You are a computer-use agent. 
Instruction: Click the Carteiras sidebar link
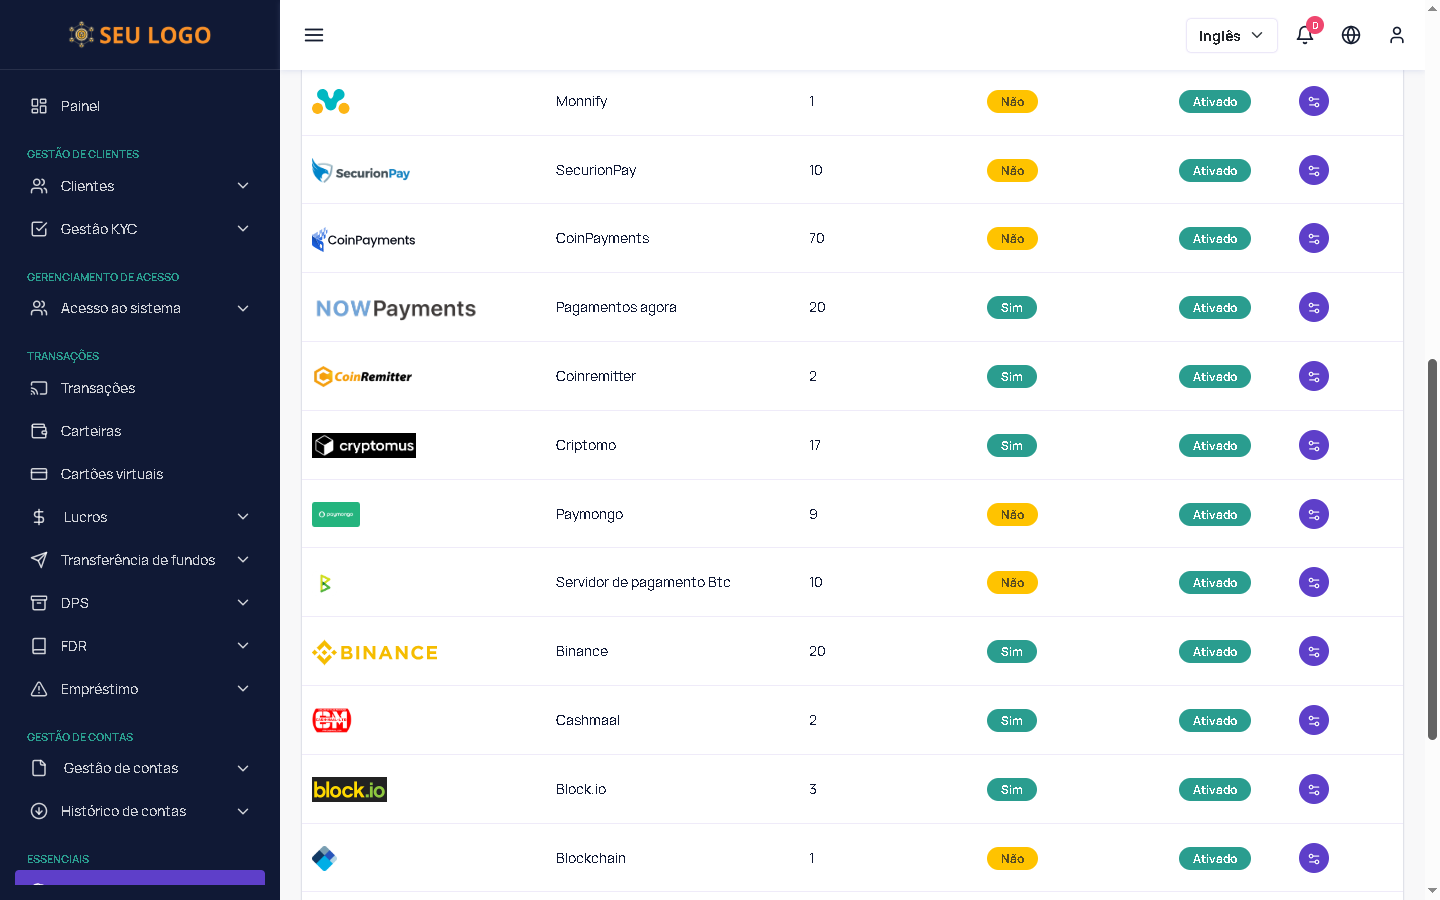click(90, 431)
